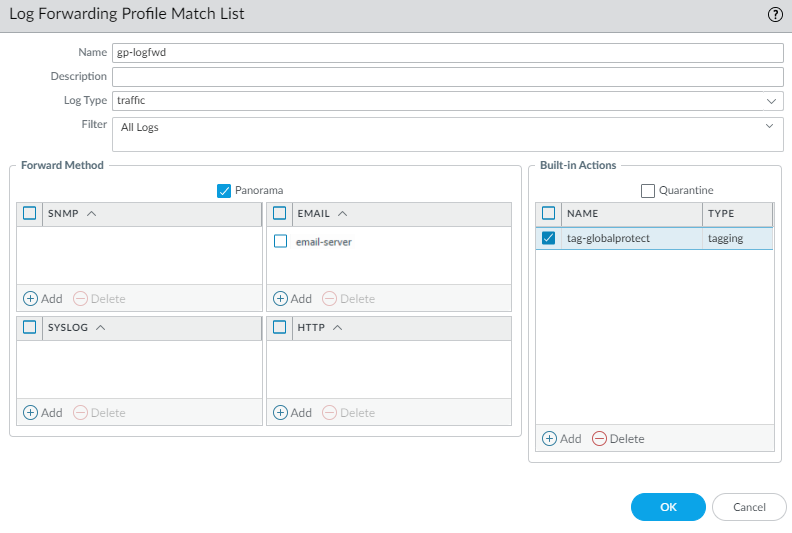This screenshot has height=533, width=792.
Task: Check the email-server checkbox
Action: (x=281, y=241)
